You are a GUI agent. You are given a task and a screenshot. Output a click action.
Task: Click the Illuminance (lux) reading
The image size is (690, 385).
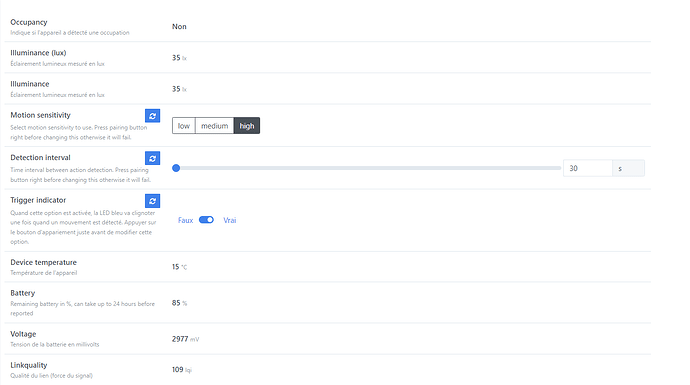coord(179,58)
